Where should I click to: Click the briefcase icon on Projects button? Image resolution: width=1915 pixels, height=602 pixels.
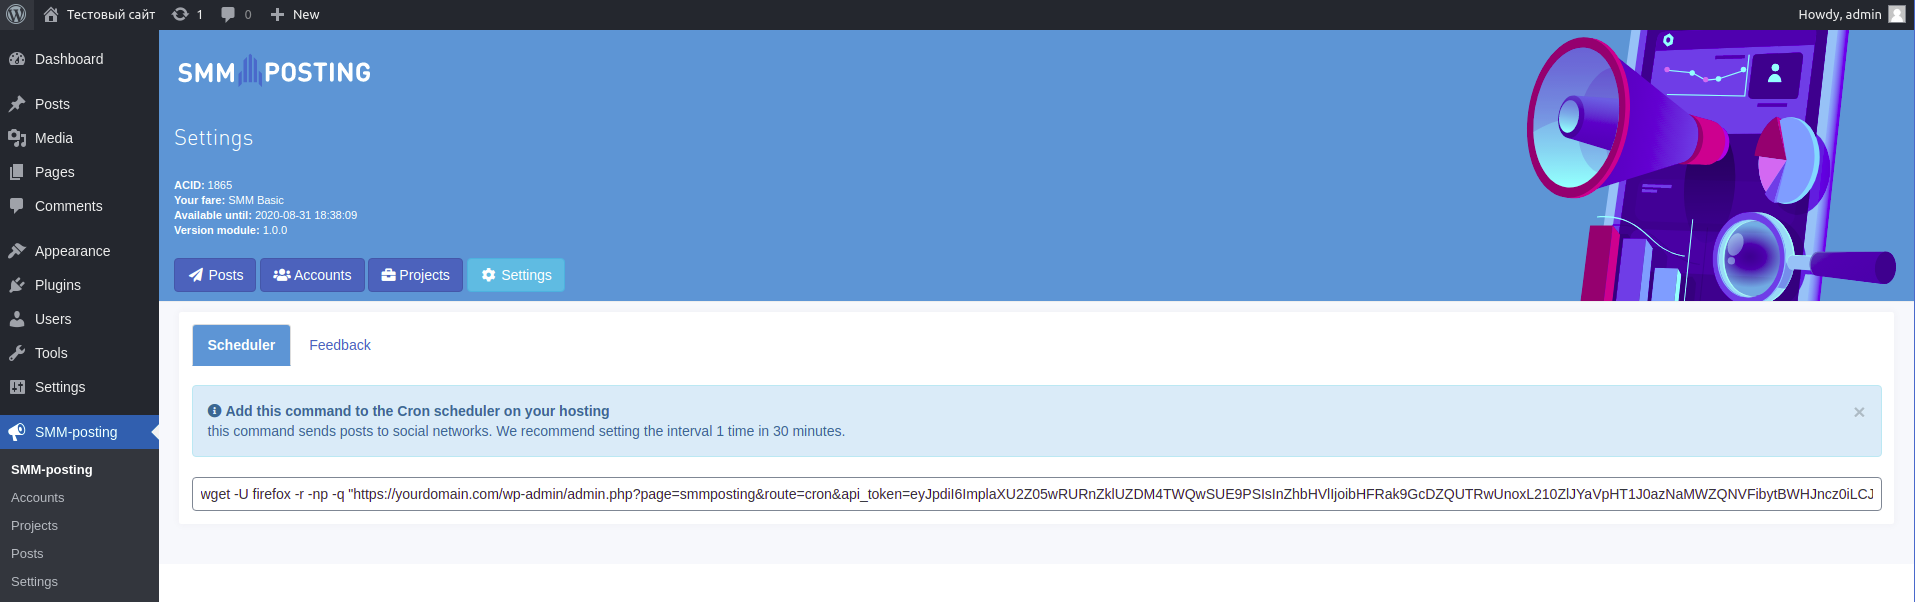coord(388,275)
